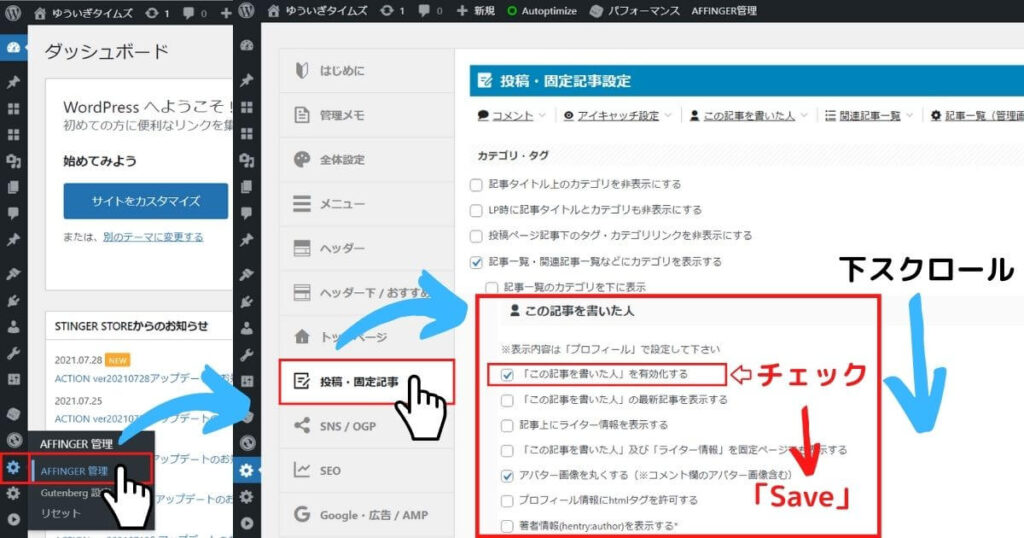Screen dimensions: 1024x538
Task: Uncheck 記事一覧・関連記事一覧などにカテゴリを表示する
Action: click(476, 262)
